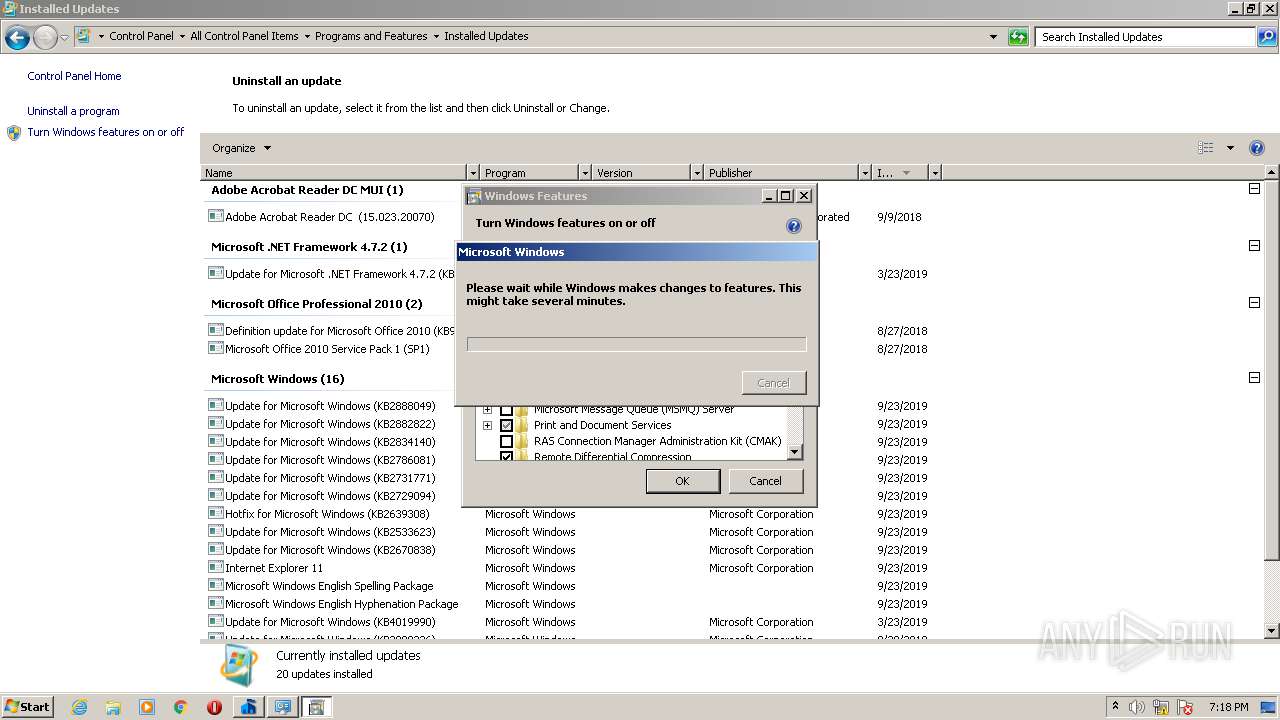The width and height of the screenshot is (1280, 720).
Task: Open the Publisher column filter dropdown
Action: pos(865,173)
